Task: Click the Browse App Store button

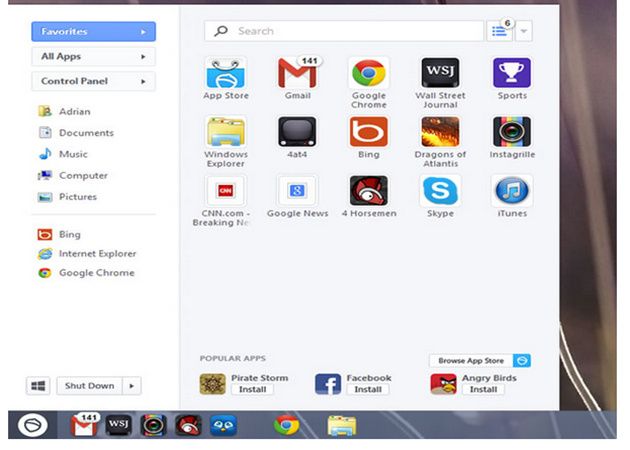Action: coord(469,360)
